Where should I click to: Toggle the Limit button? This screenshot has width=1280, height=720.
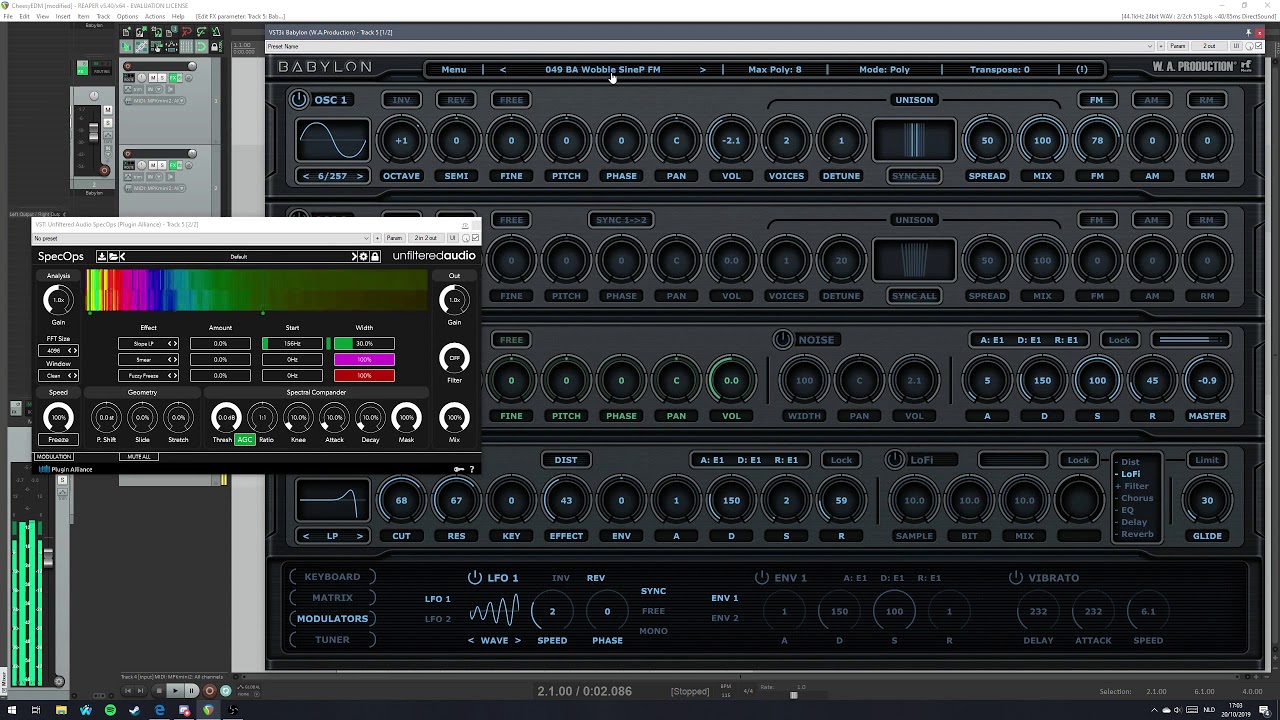click(1207, 460)
